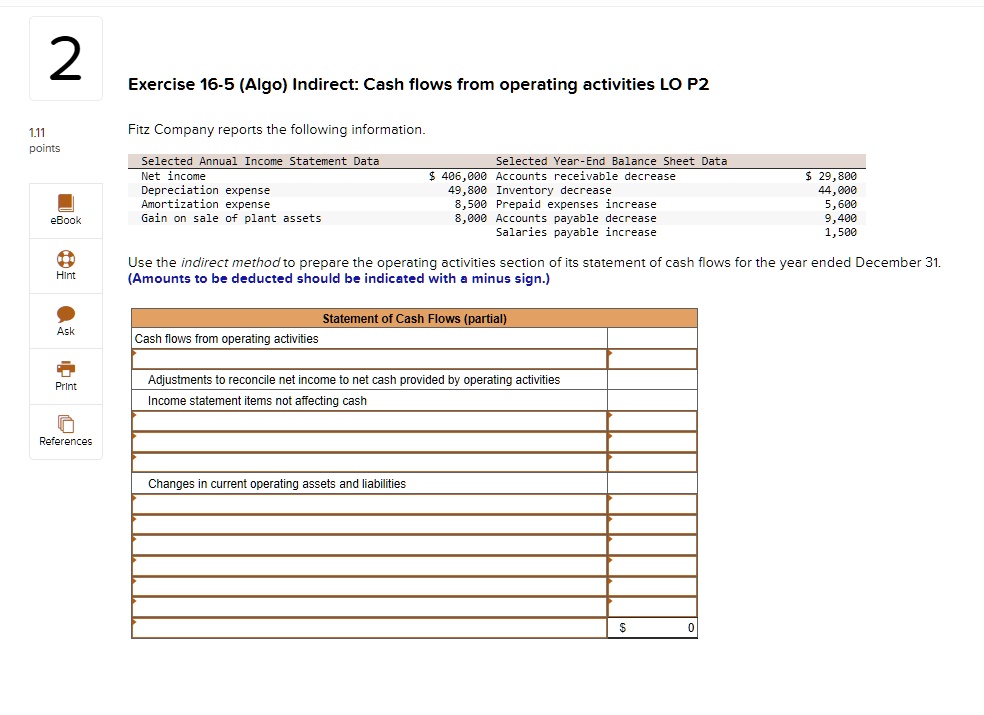Open the second dropdown under Income statement items not affecting cash

[x=370, y=441]
